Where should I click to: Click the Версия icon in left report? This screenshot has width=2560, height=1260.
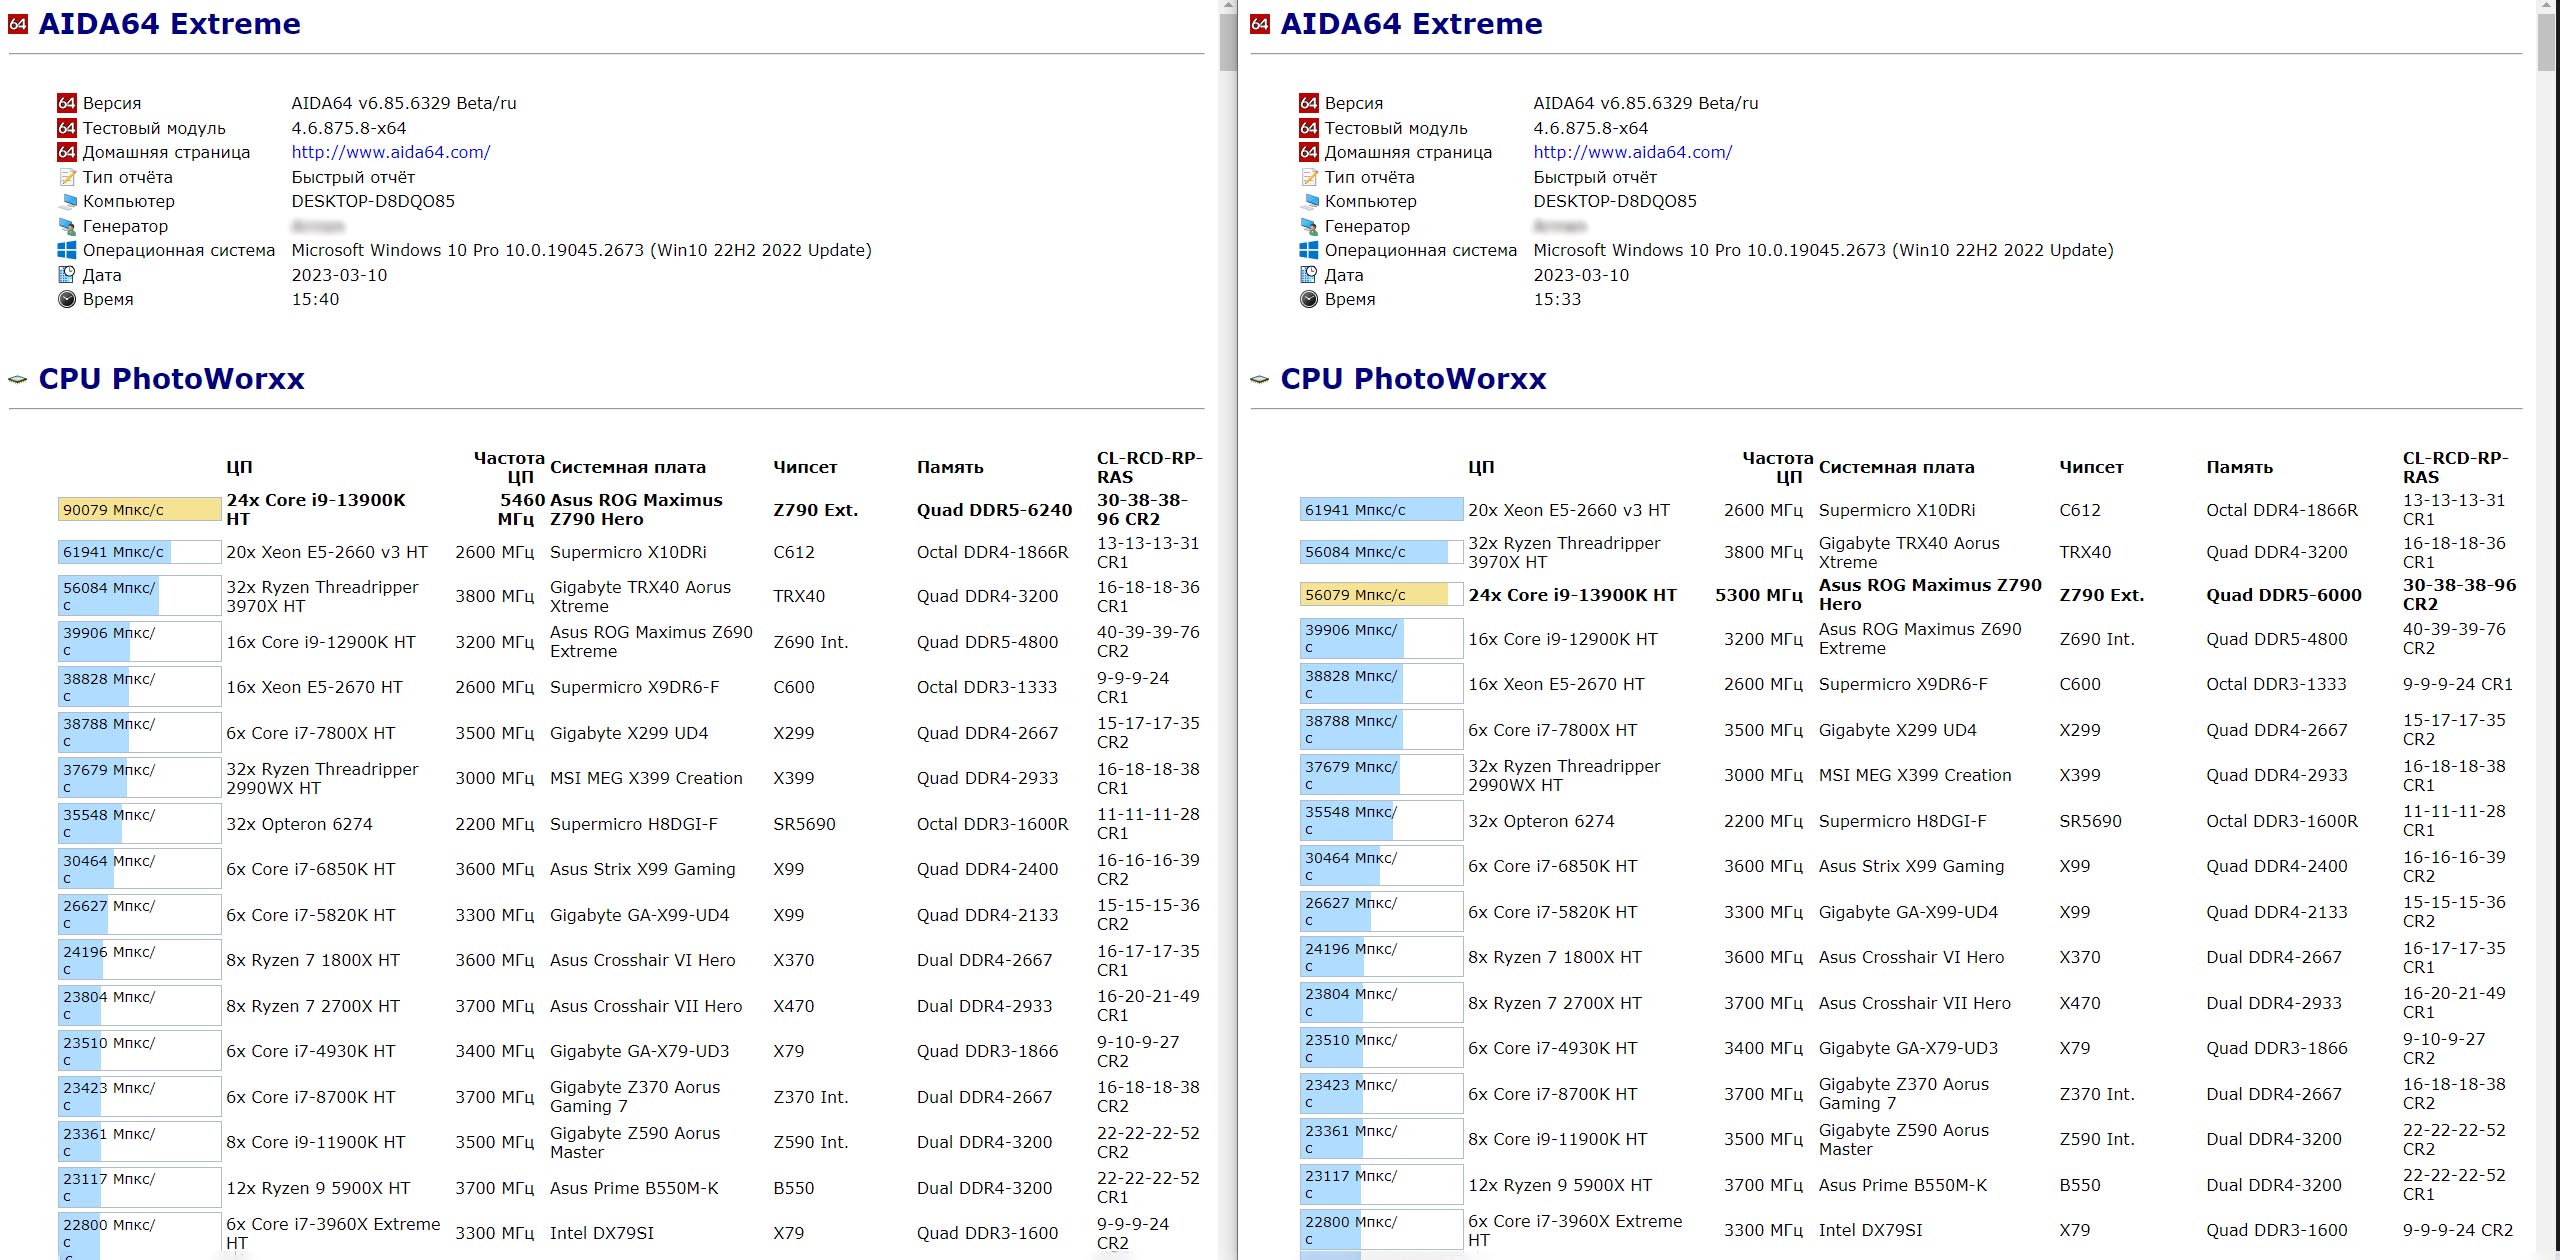67,103
